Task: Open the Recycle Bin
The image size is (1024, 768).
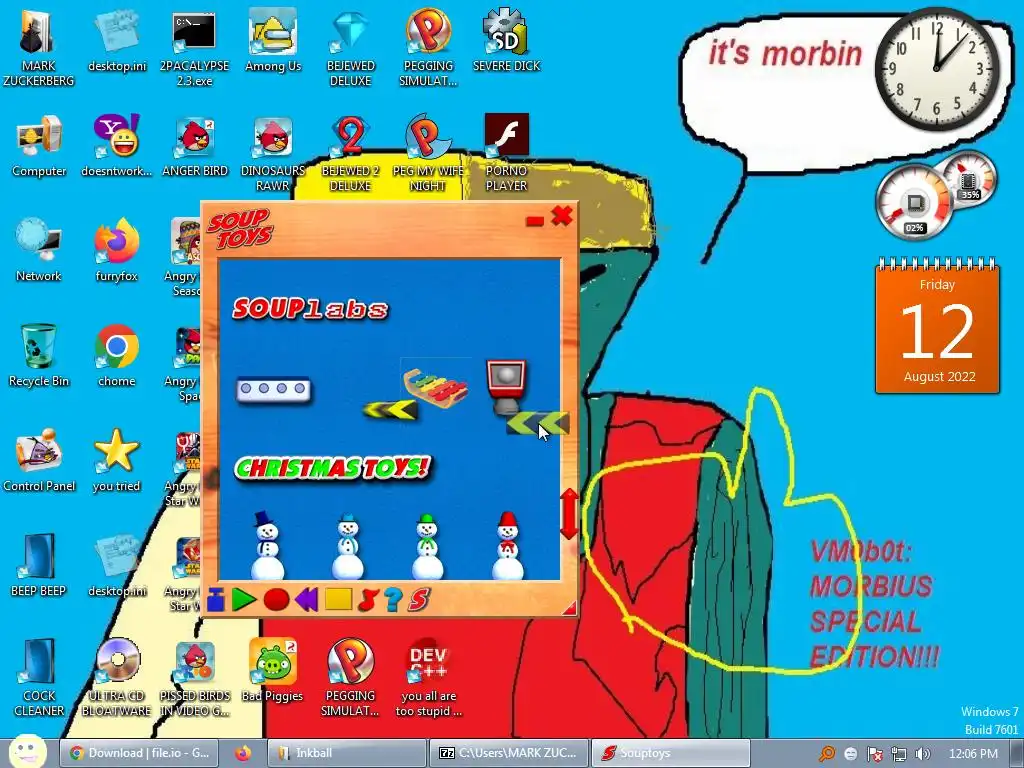Action: pos(39,356)
